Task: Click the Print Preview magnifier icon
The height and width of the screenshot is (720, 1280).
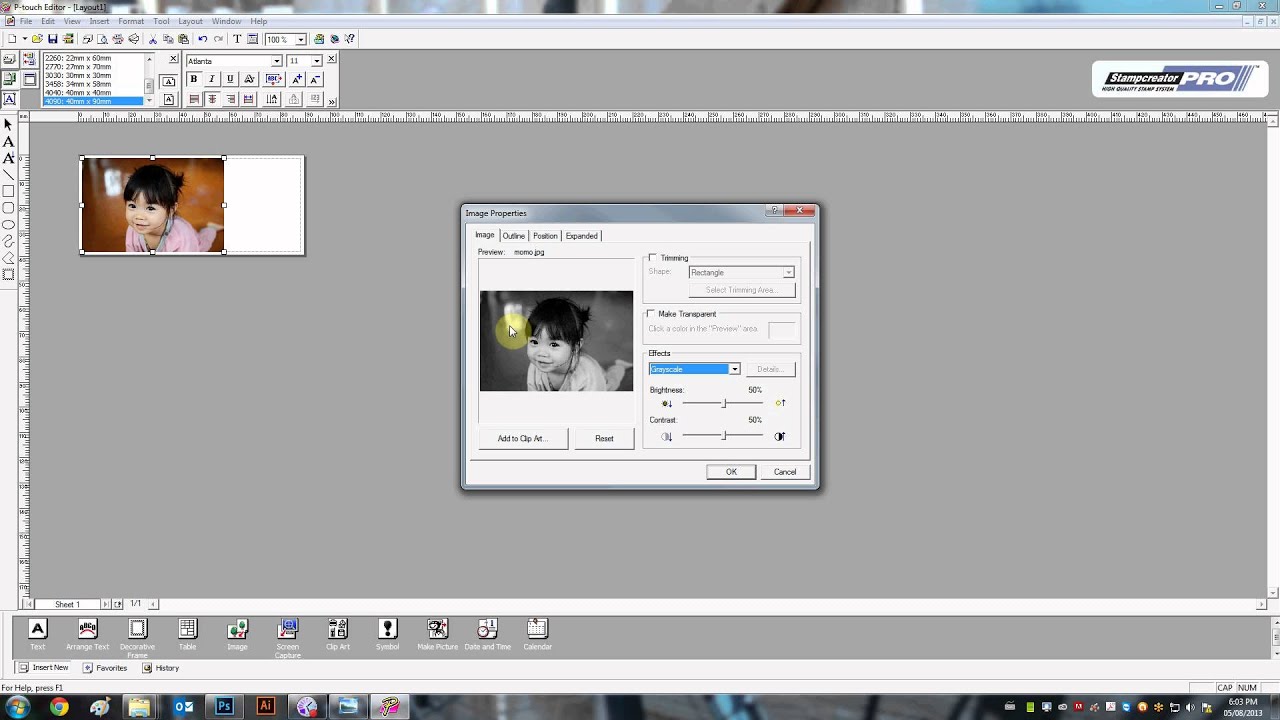Action: [102, 39]
